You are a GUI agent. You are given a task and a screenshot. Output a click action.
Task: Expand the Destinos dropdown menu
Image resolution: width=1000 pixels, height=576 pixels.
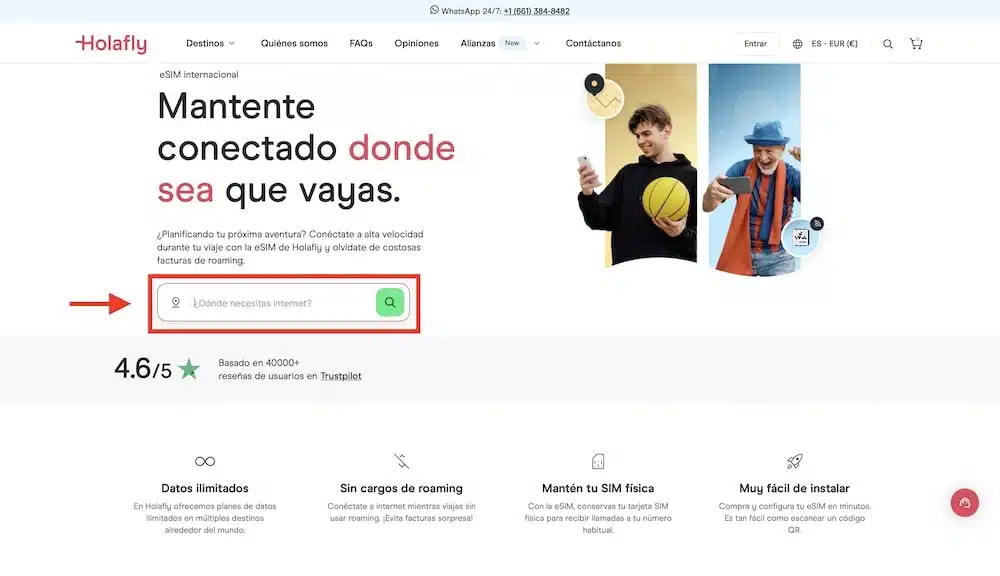(210, 43)
